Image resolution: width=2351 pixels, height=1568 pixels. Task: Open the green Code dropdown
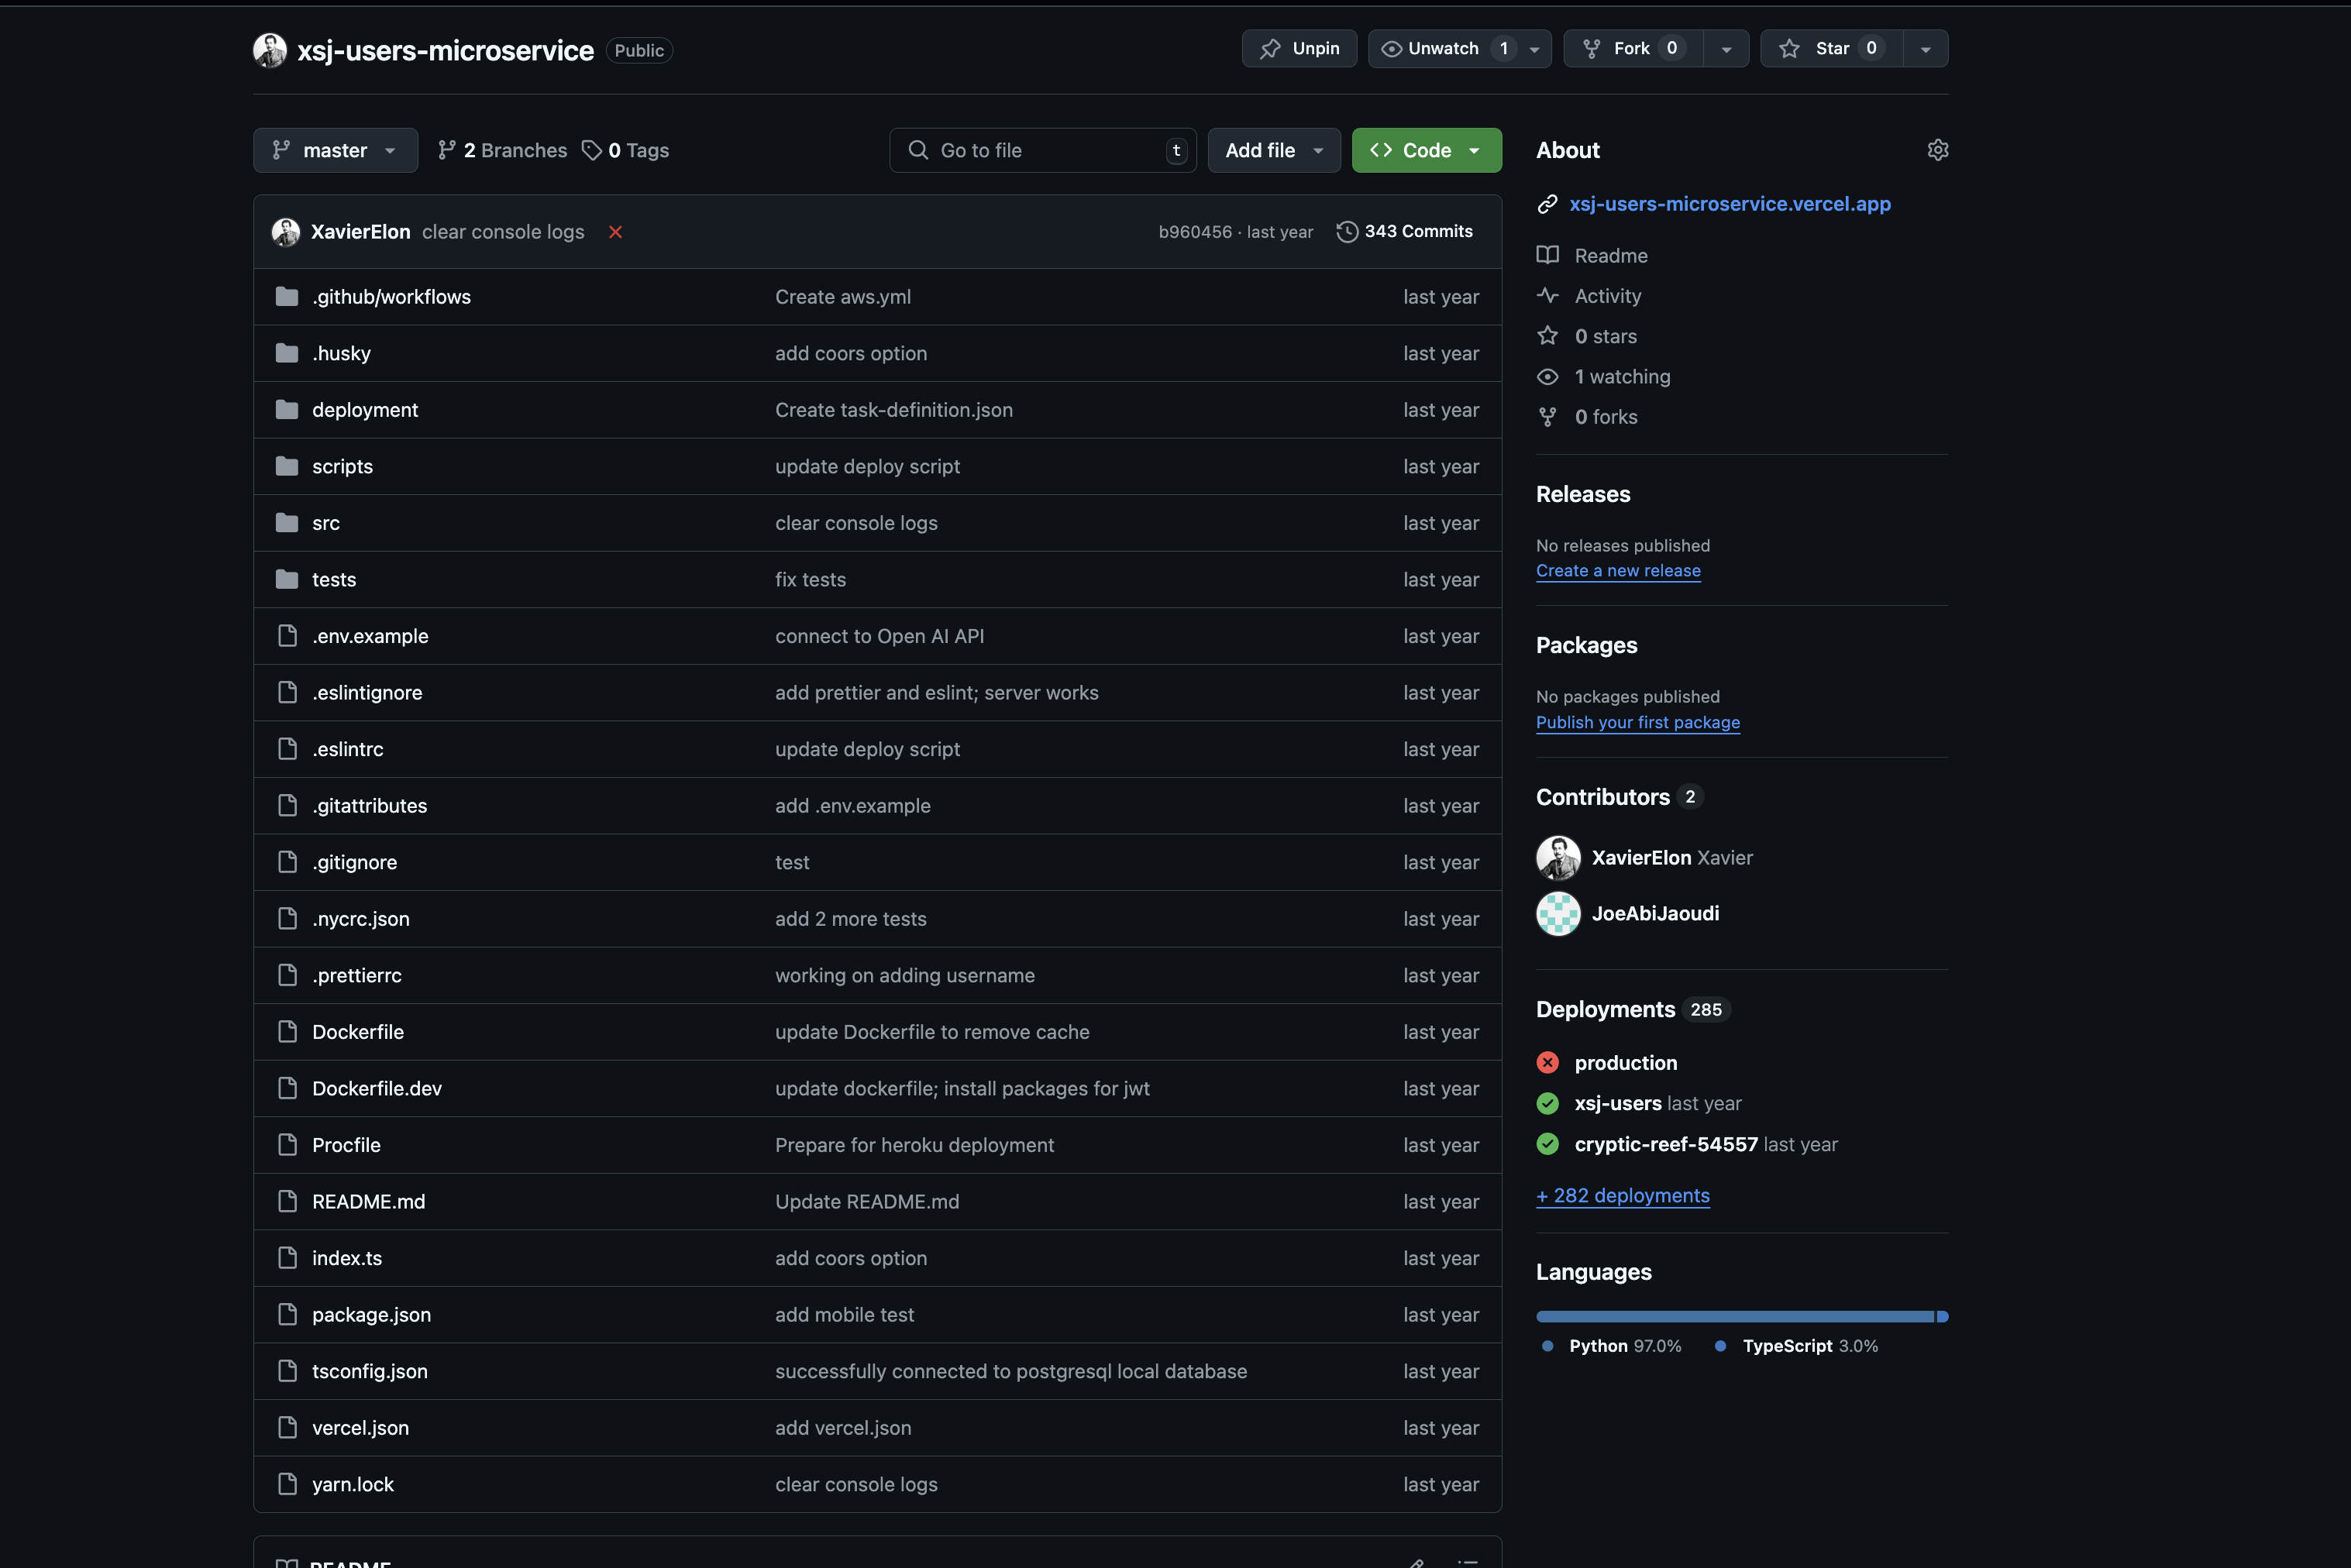tap(1426, 150)
